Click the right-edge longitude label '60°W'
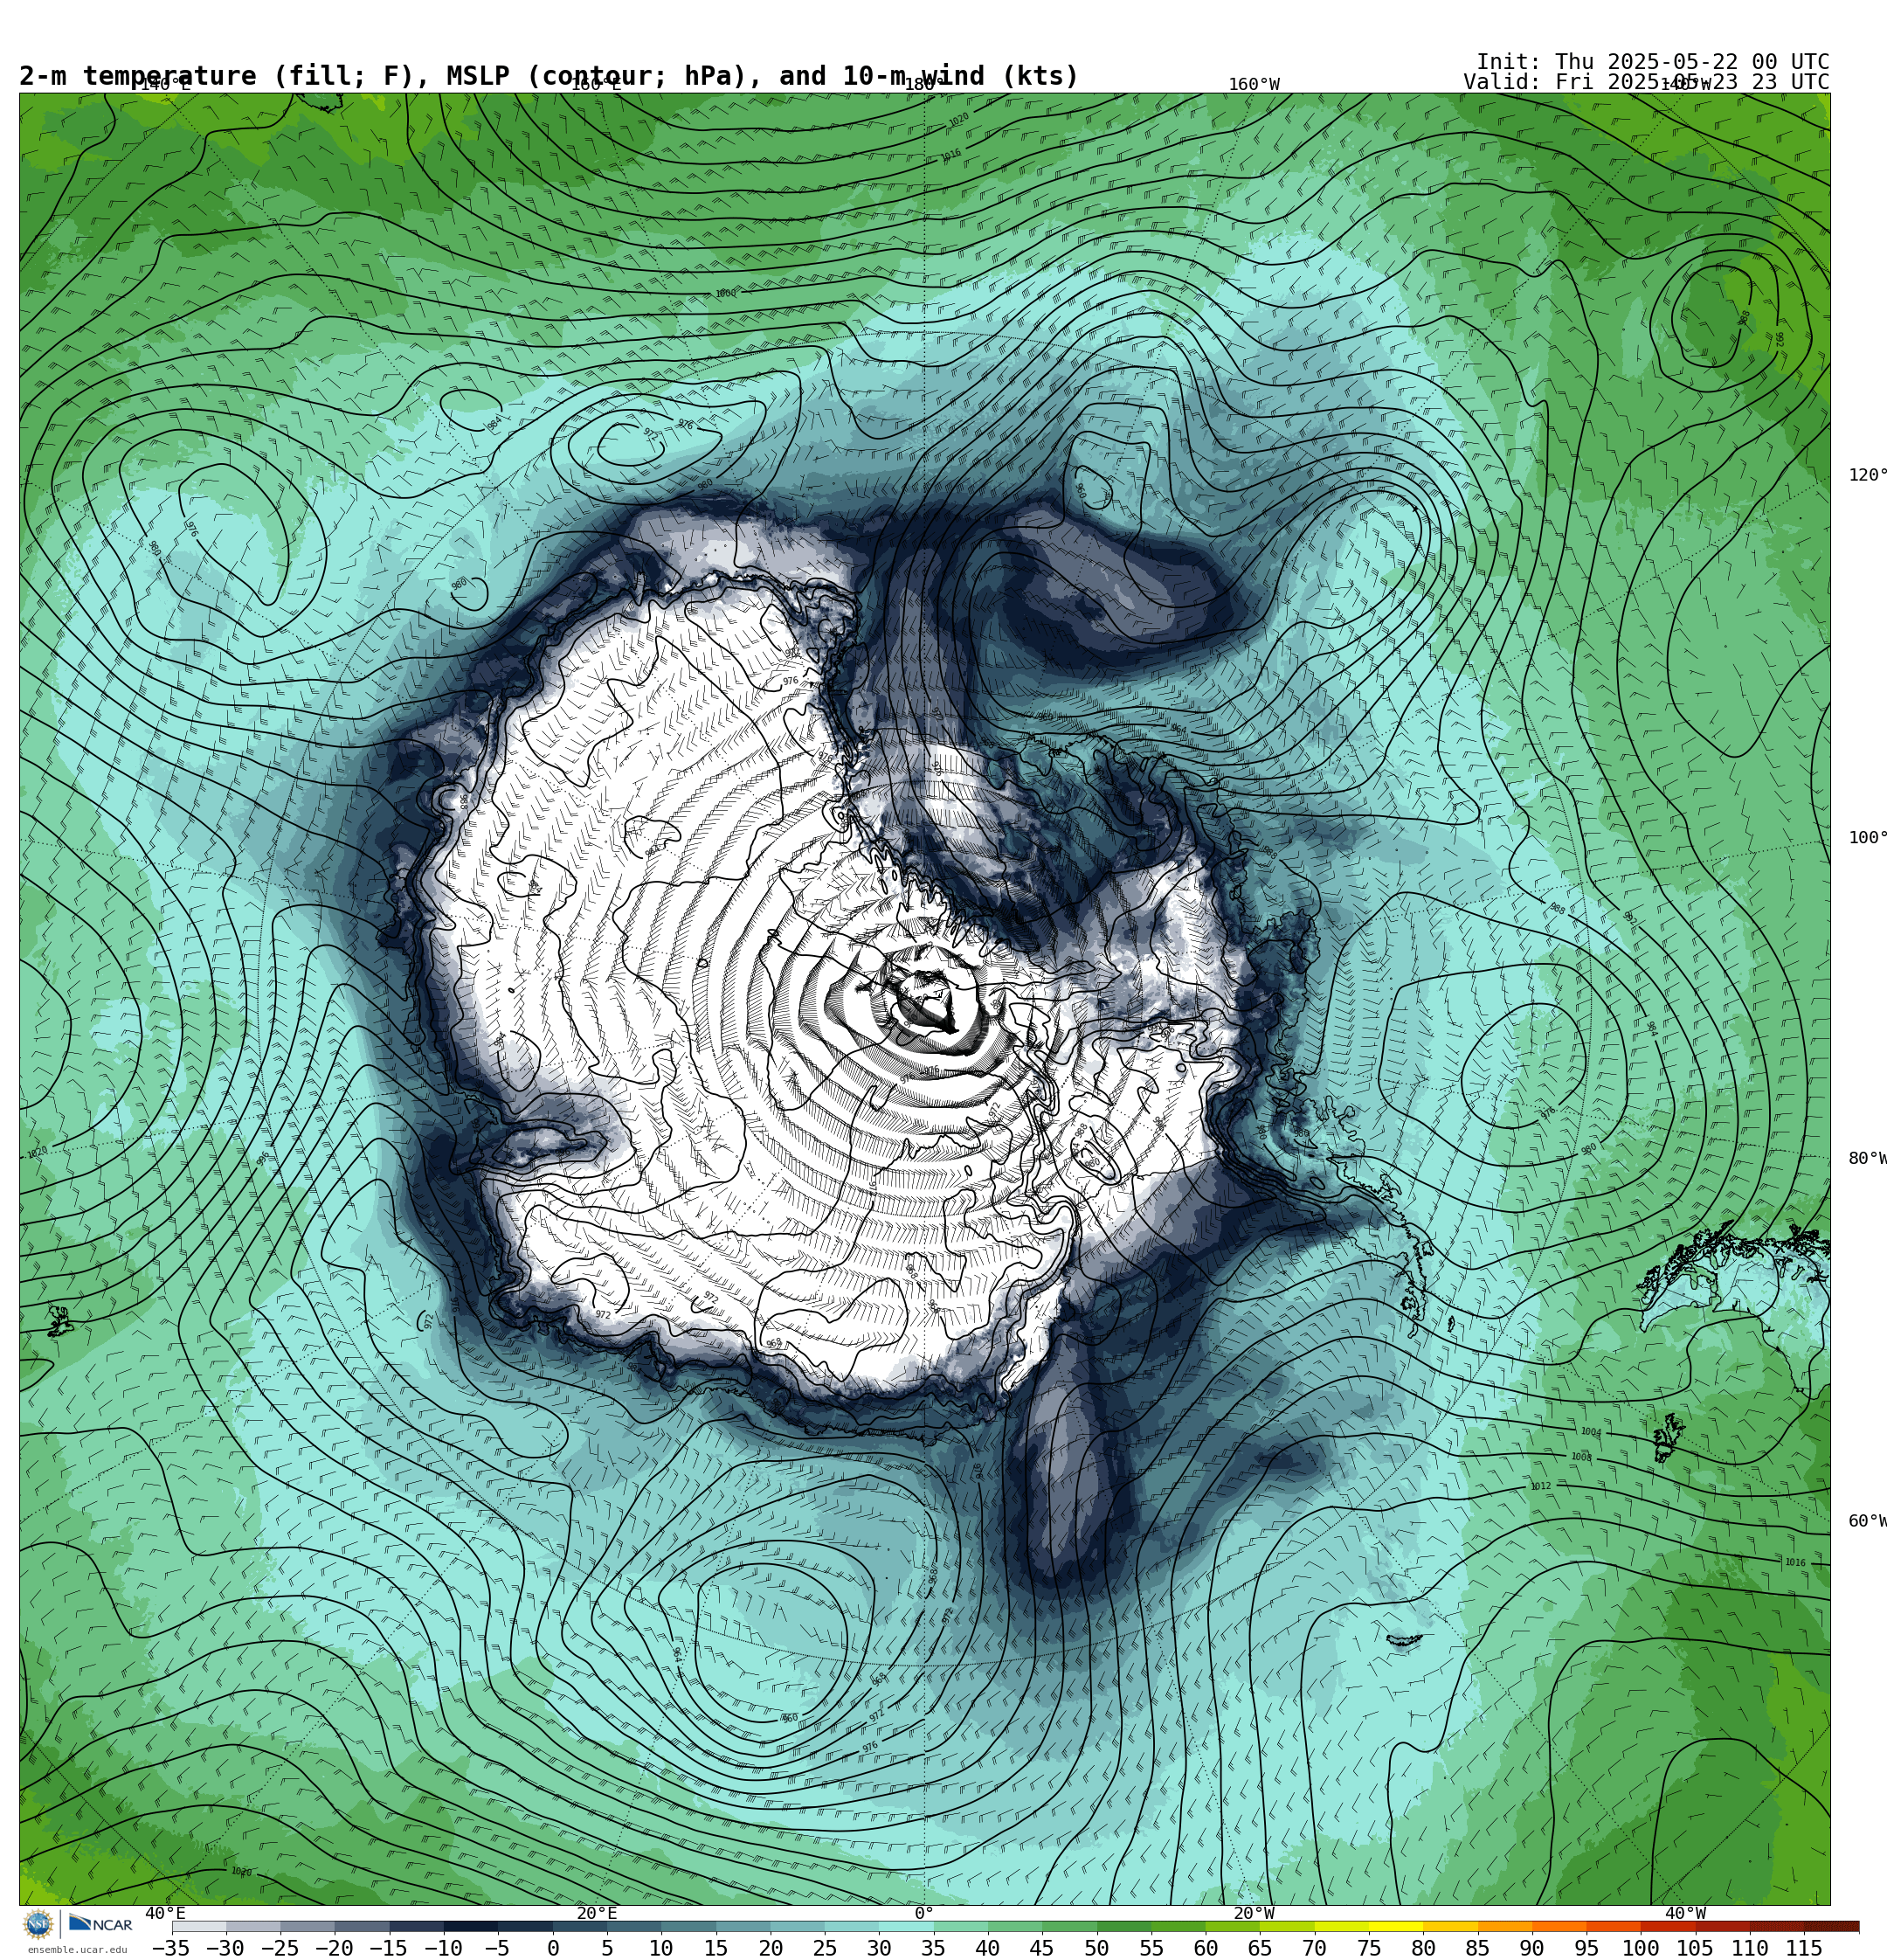 (1867, 1521)
